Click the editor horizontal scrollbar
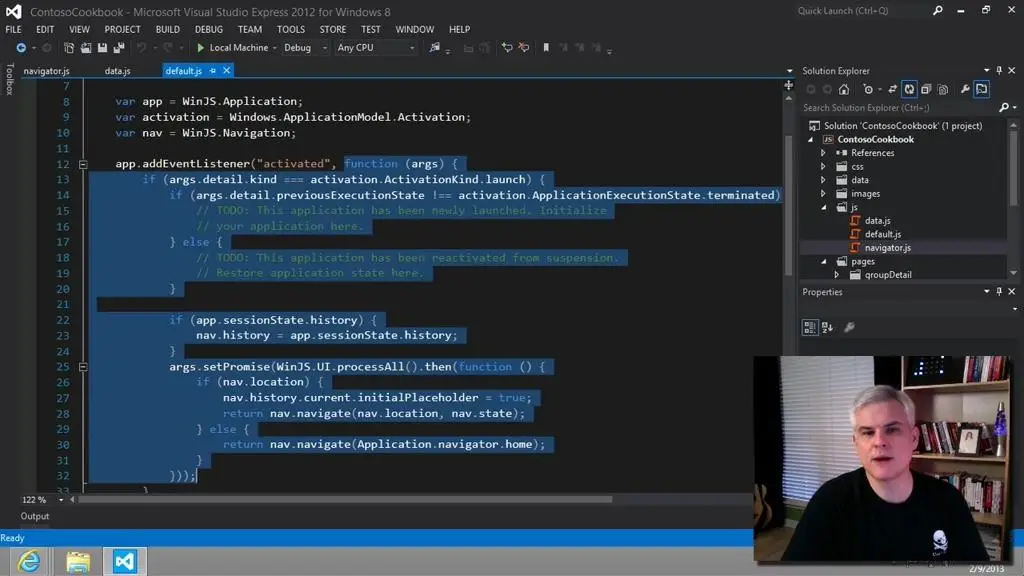This screenshot has height=576, width=1024. click(x=346, y=500)
